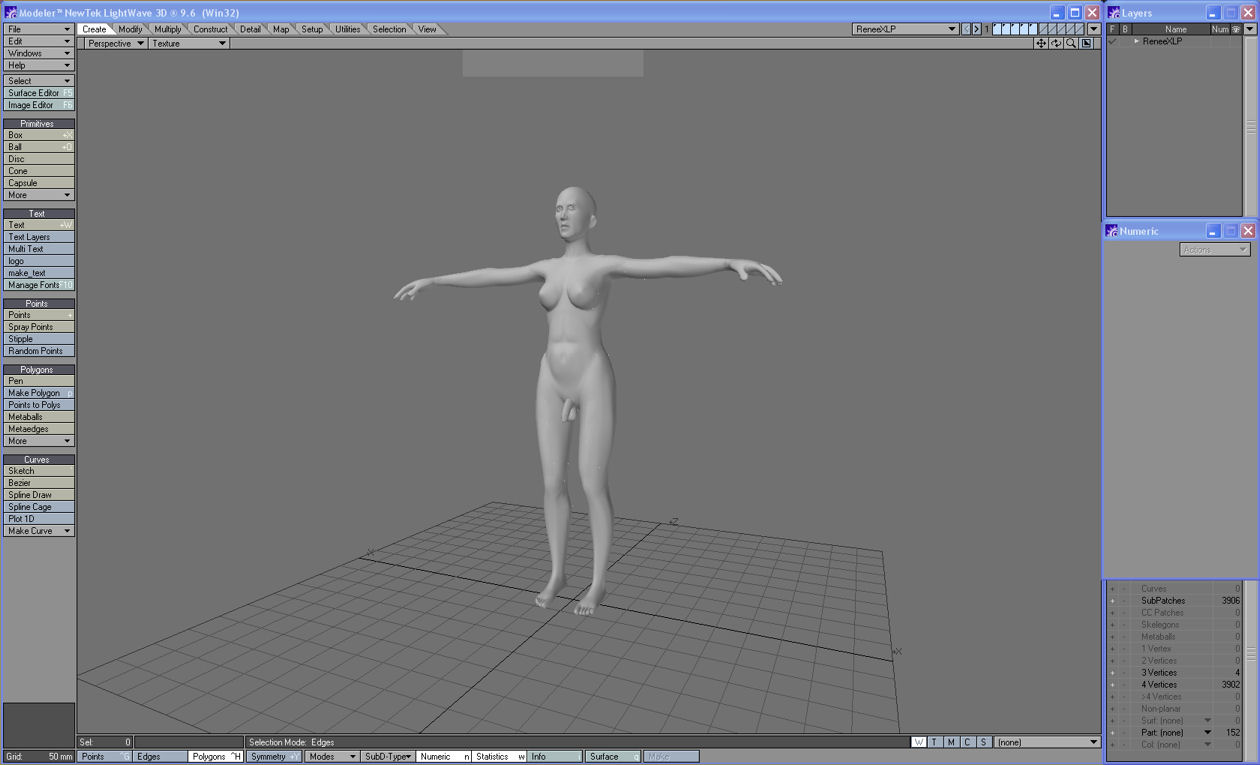This screenshot has height=765, width=1260.
Task: Switch to the T texture map type
Action: [x=935, y=742]
